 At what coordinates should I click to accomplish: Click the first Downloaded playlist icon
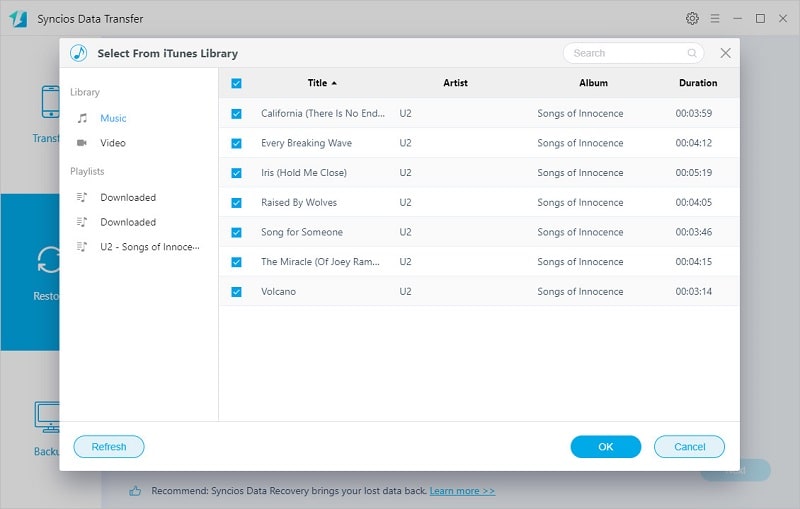pyautogui.click(x=82, y=197)
